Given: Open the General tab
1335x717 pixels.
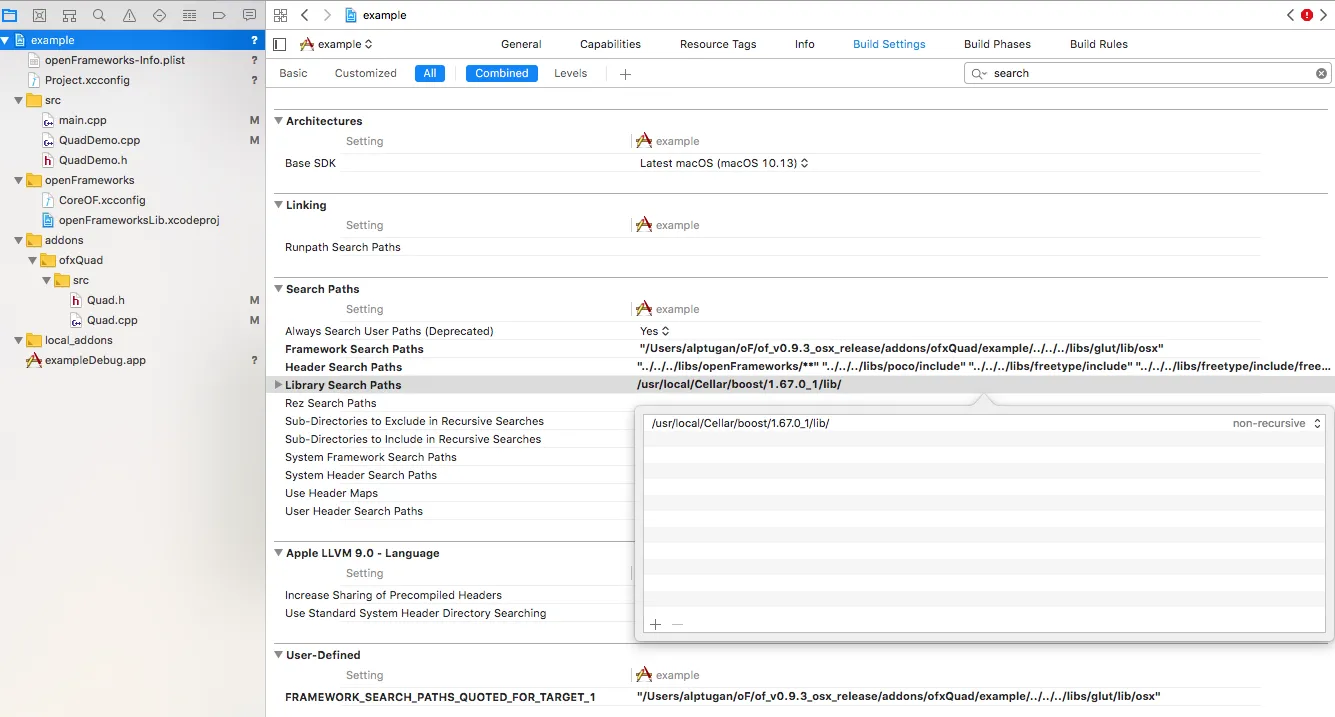Looking at the screenshot, I should [521, 44].
